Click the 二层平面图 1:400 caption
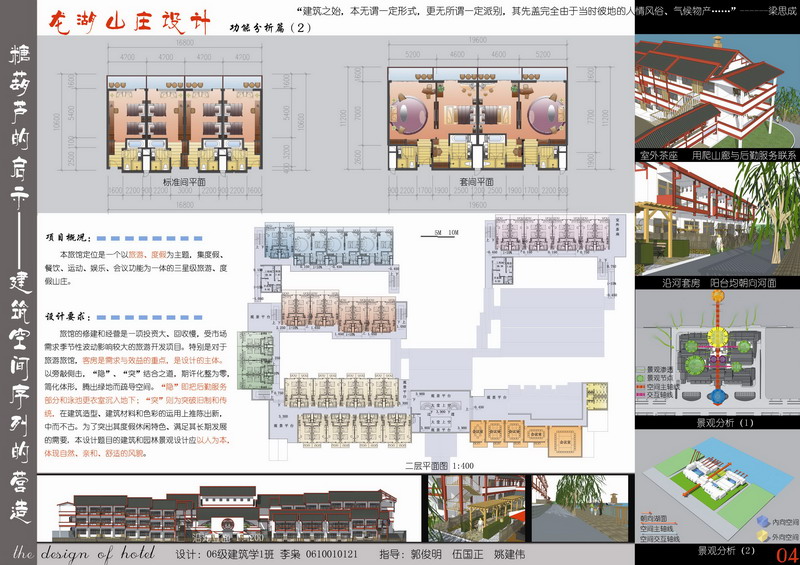The width and height of the screenshot is (800, 565). (437, 466)
